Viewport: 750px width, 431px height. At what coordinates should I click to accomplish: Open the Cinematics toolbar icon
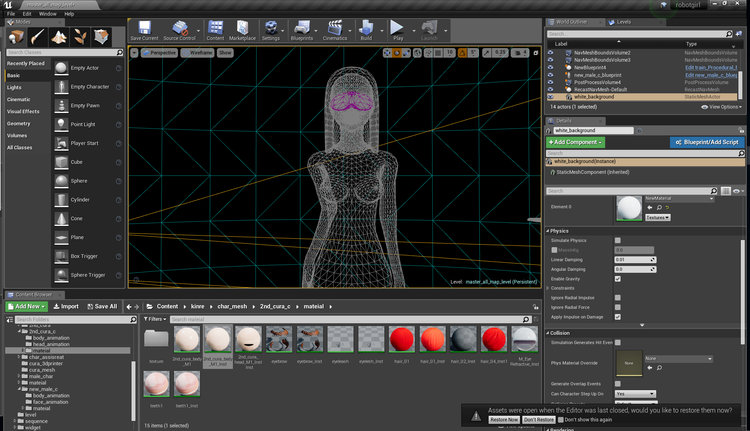334,28
